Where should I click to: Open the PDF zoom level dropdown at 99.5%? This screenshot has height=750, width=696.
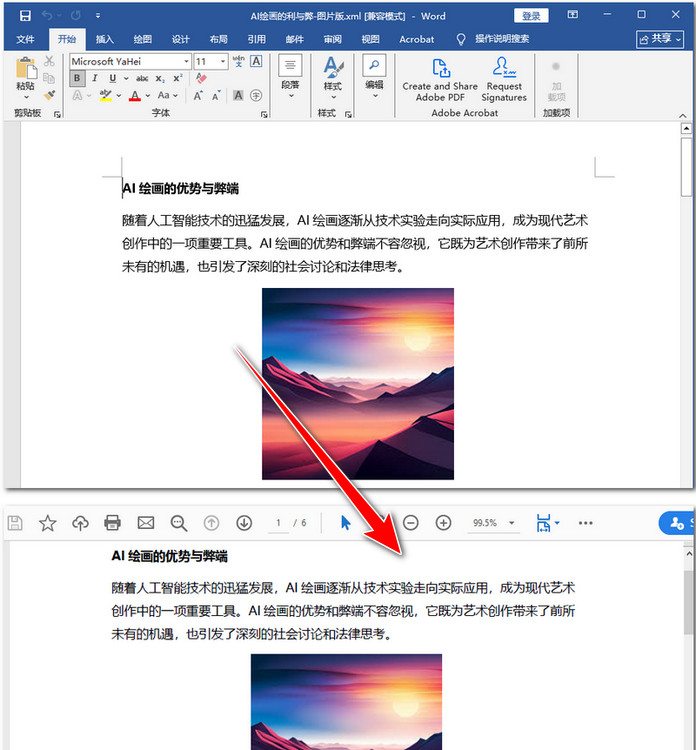click(511, 523)
